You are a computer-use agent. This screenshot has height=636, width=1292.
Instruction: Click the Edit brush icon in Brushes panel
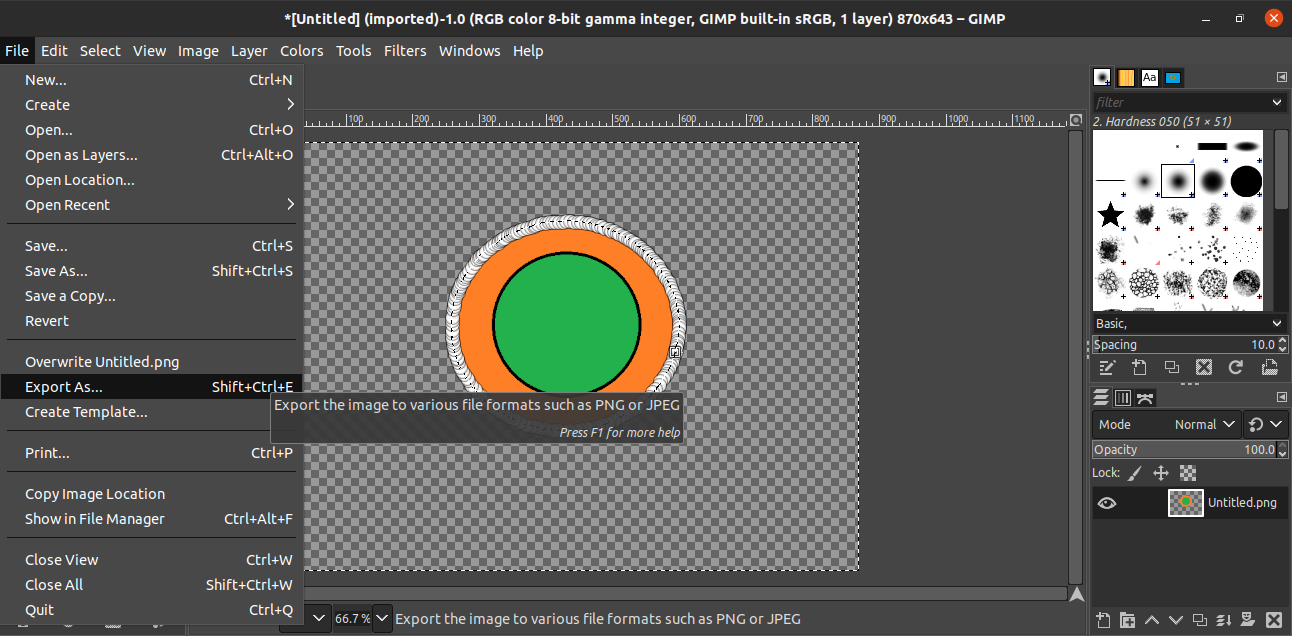pos(1107,368)
